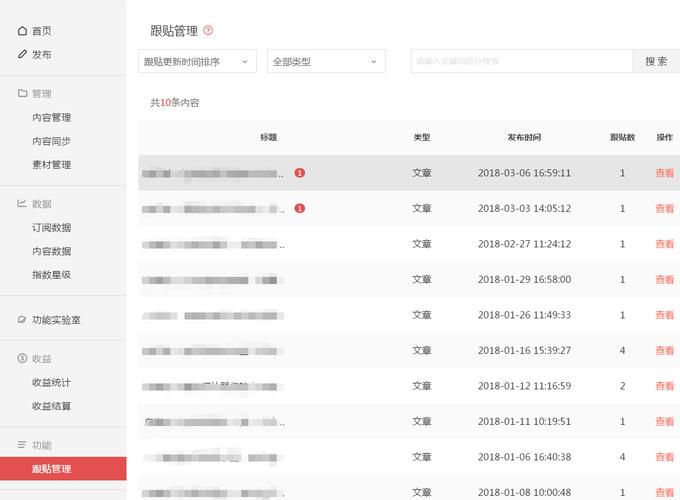
Task: Click 查看 for the 2018-01-08 10:00:48 article
Action: [x=664, y=493]
